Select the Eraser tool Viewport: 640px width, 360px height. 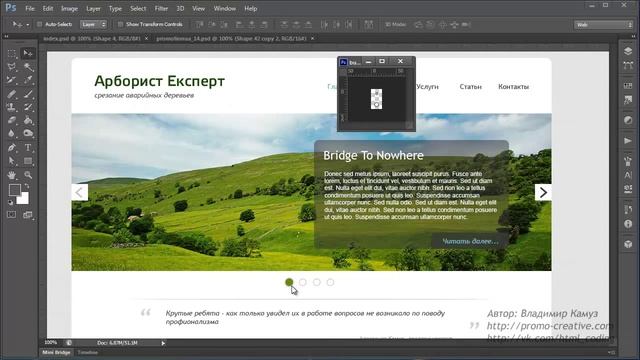pos(11,120)
